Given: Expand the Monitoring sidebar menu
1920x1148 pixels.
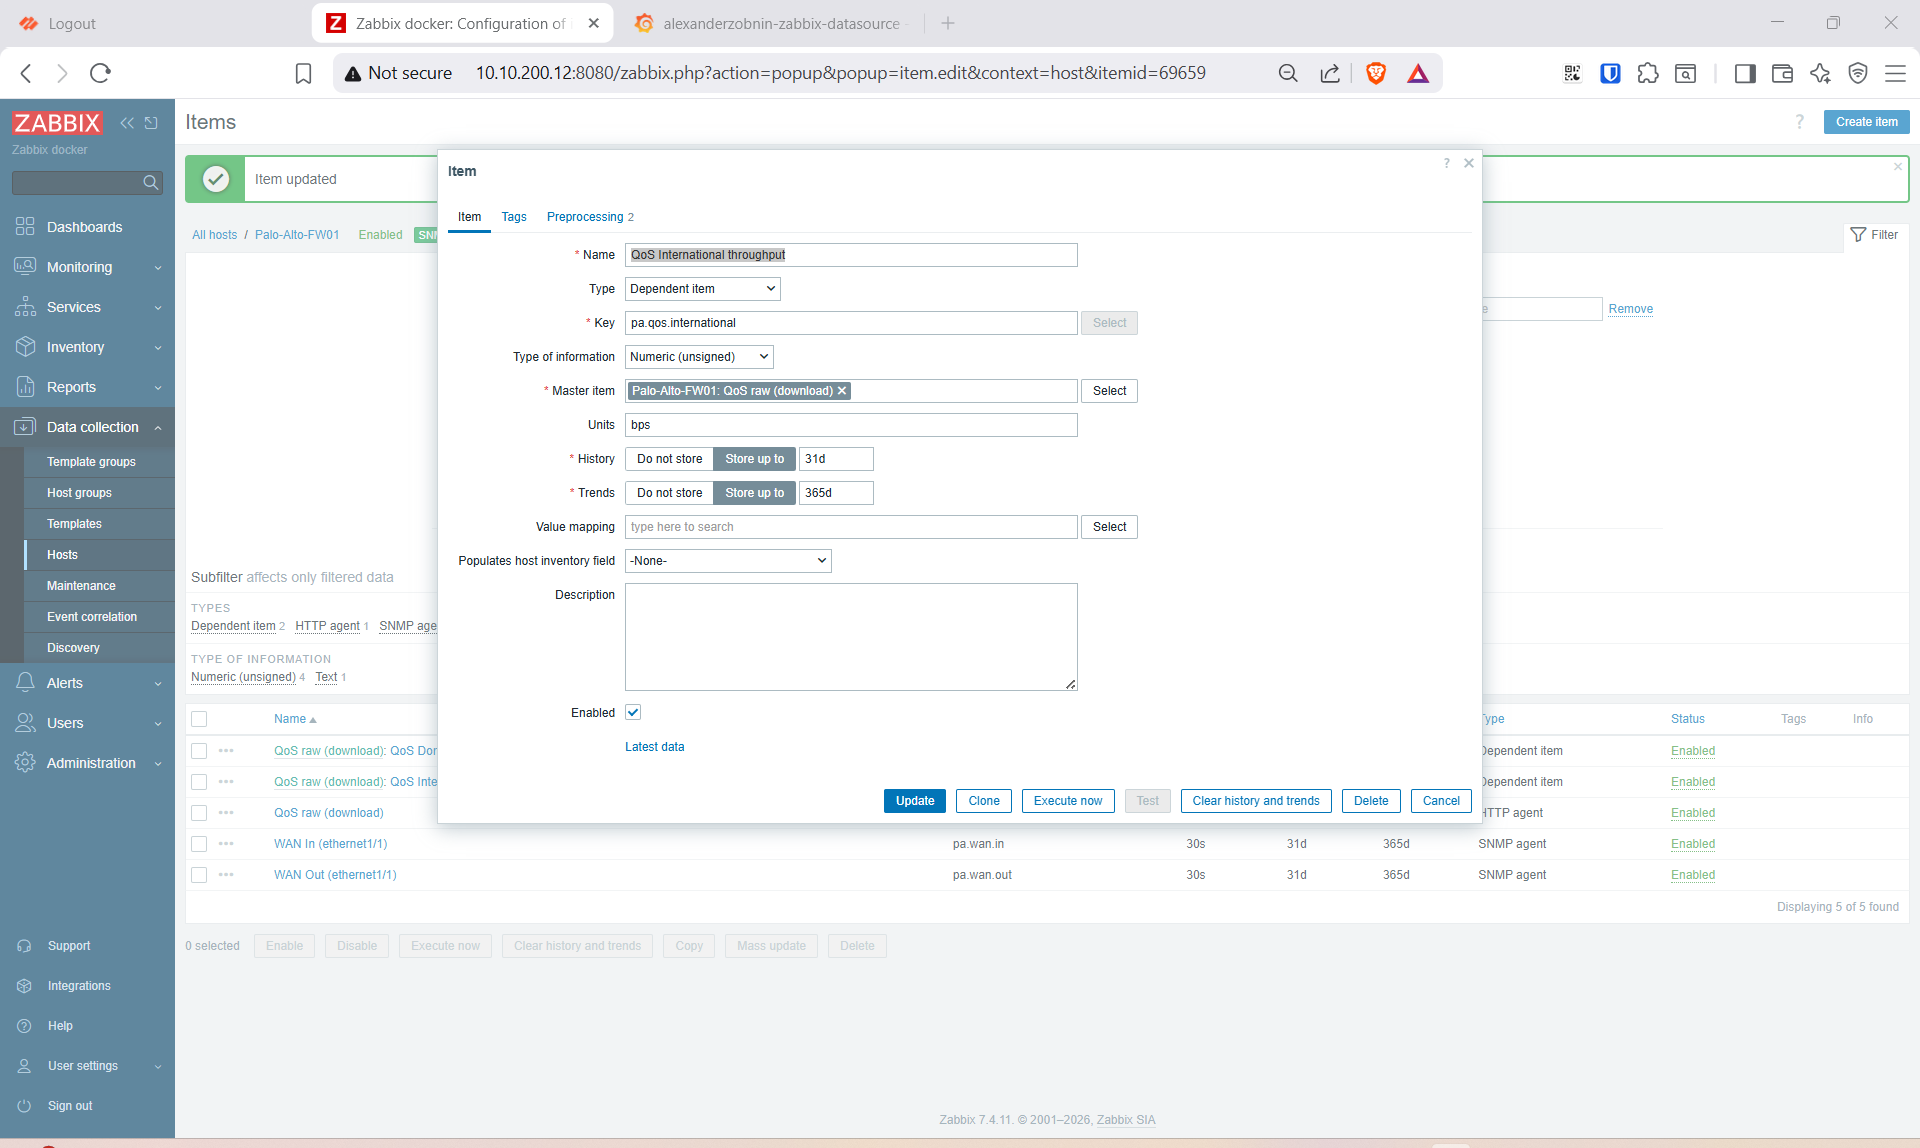Looking at the screenshot, I should (87, 267).
